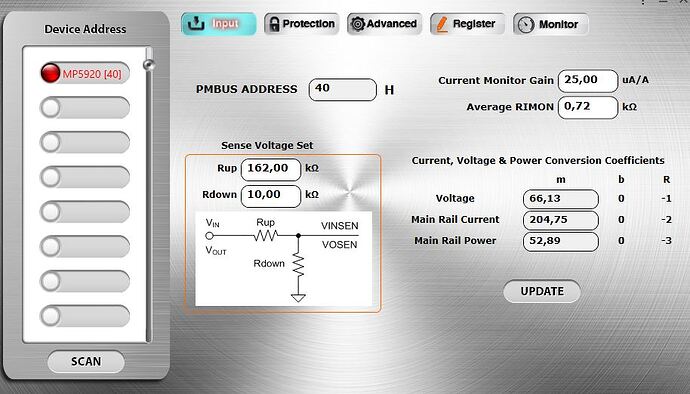This screenshot has height=394, width=690.
Task: Click the pencil icon on Register
Action: coord(442,24)
